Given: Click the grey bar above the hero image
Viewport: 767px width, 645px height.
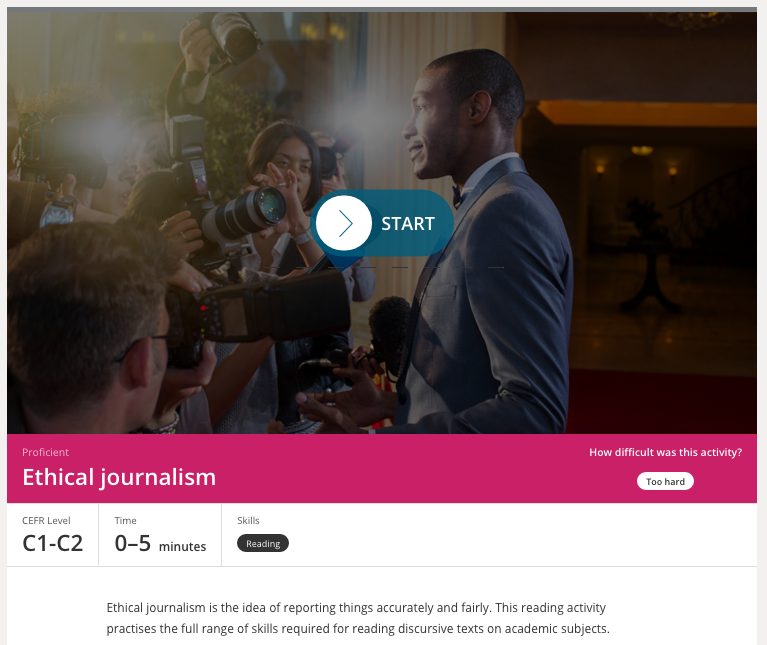Looking at the screenshot, I should coord(382,9).
